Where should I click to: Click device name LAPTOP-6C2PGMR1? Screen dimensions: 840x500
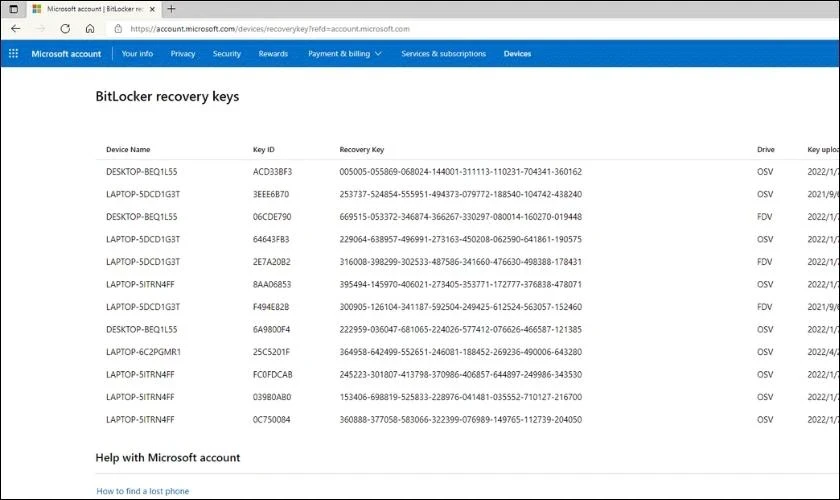[144, 352]
